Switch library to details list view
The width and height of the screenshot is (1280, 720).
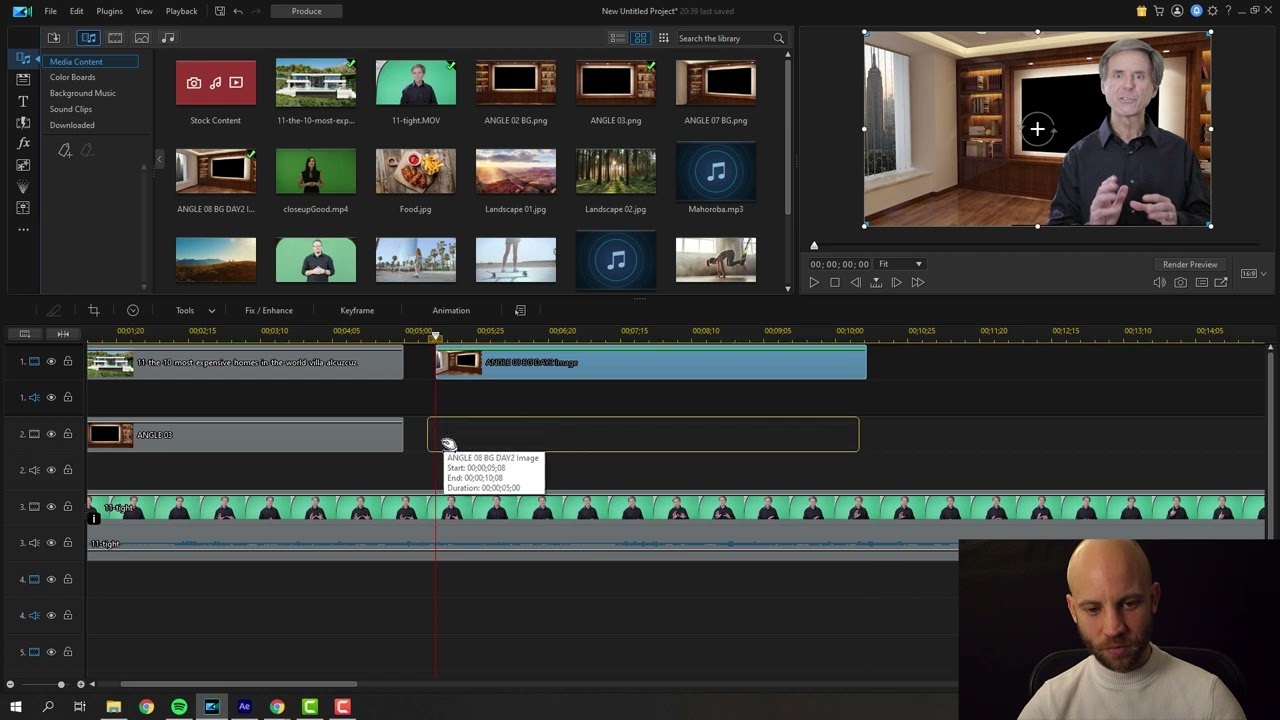[618, 38]
